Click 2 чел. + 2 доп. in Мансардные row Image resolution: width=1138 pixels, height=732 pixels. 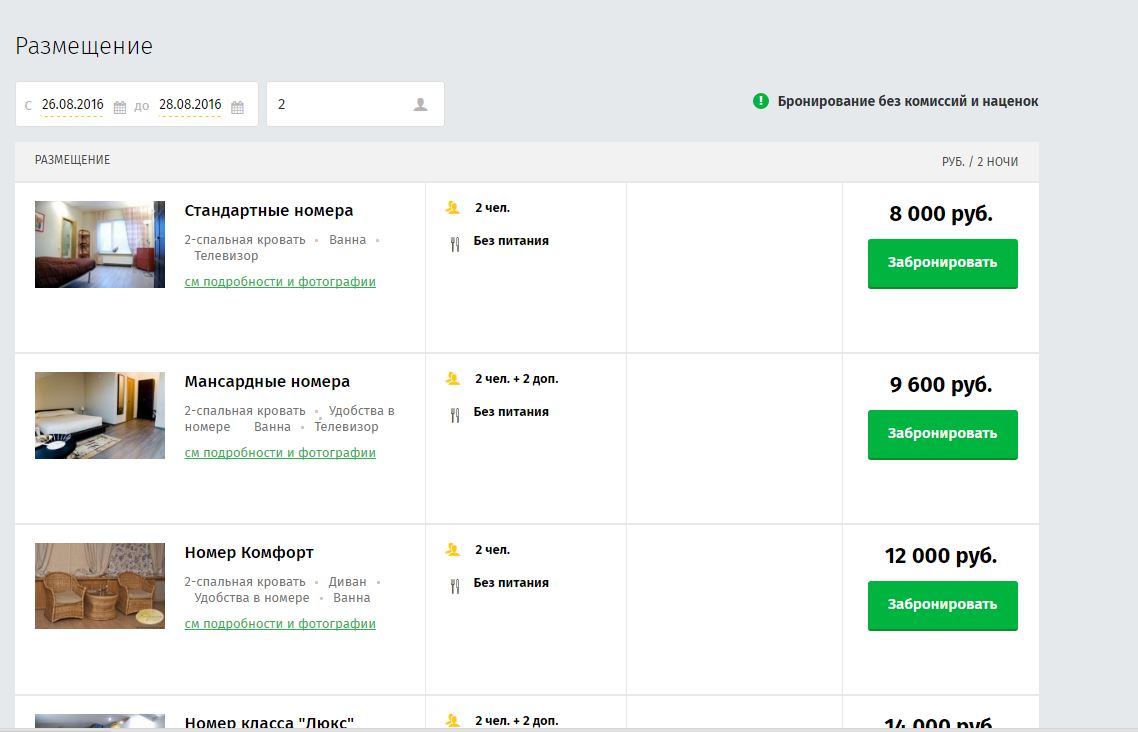coord(517,379)
